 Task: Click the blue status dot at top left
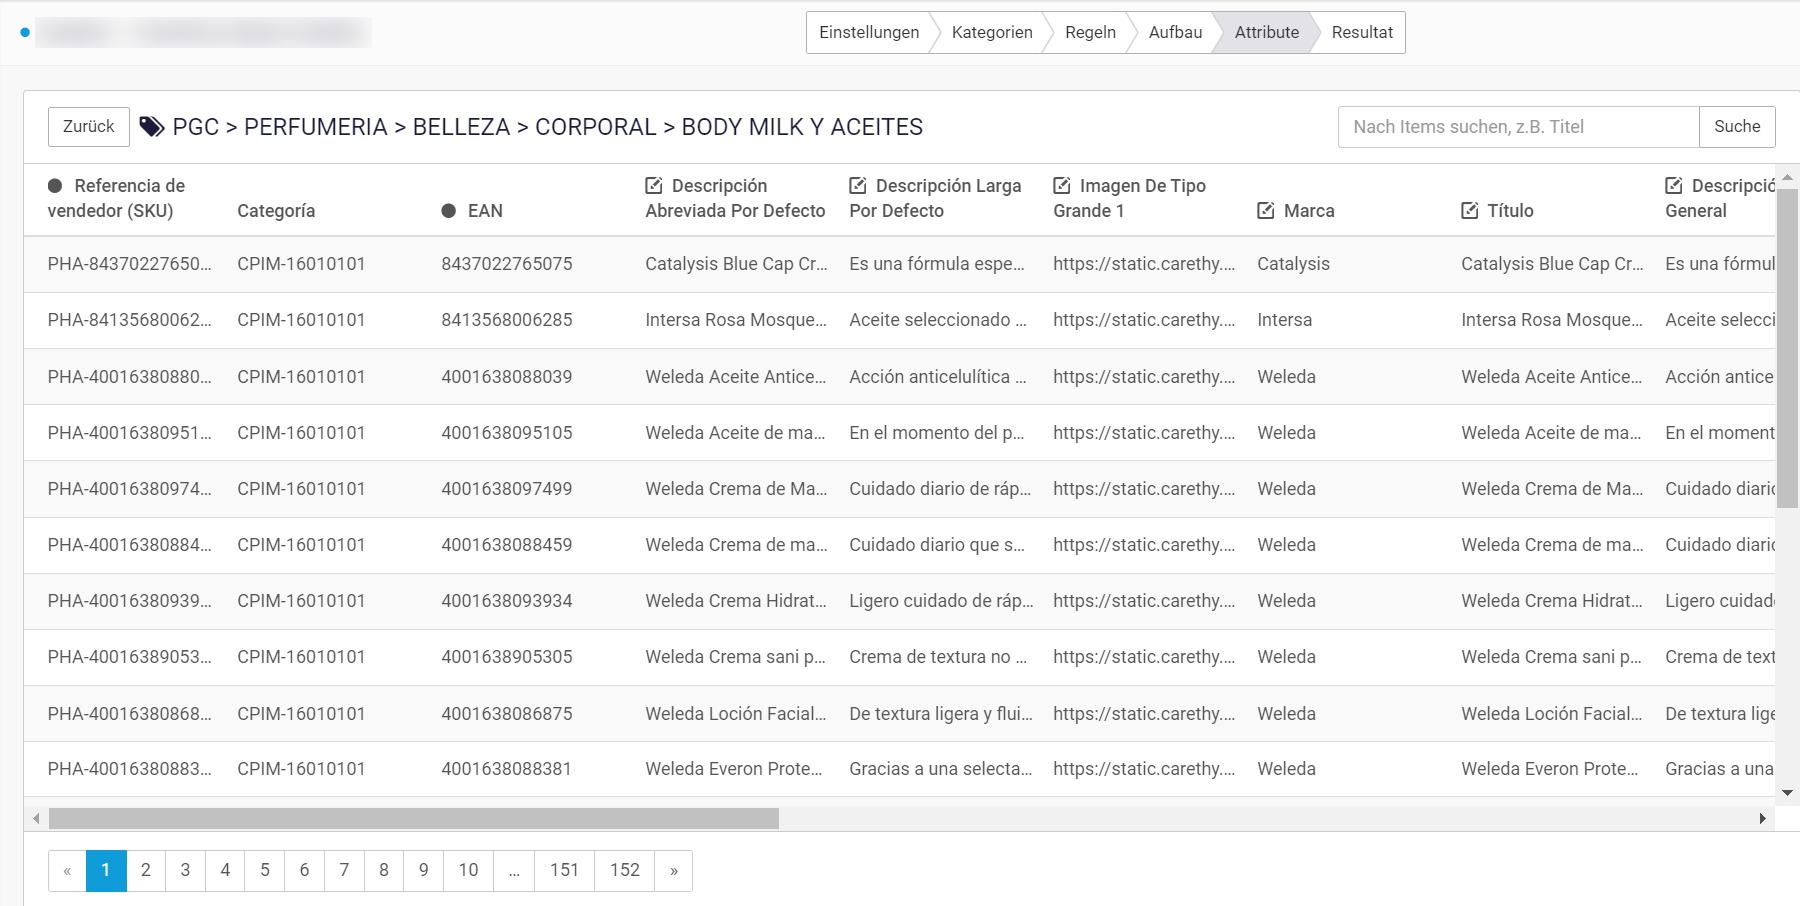(25, 33)
